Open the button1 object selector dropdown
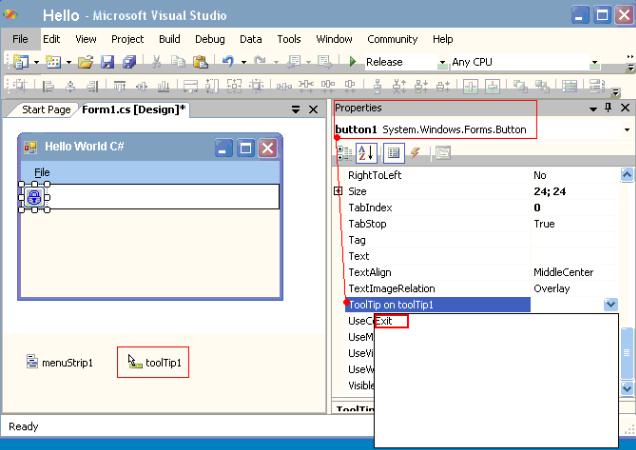The width and height of the screenshot is (636, 450). click(x=627, y=130)
